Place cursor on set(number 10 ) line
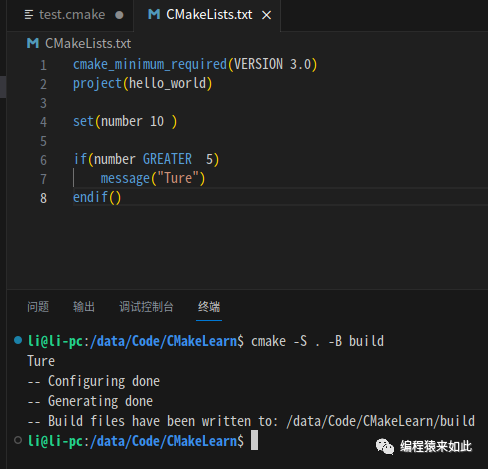 pyautogui.click(x=125, y=121)
